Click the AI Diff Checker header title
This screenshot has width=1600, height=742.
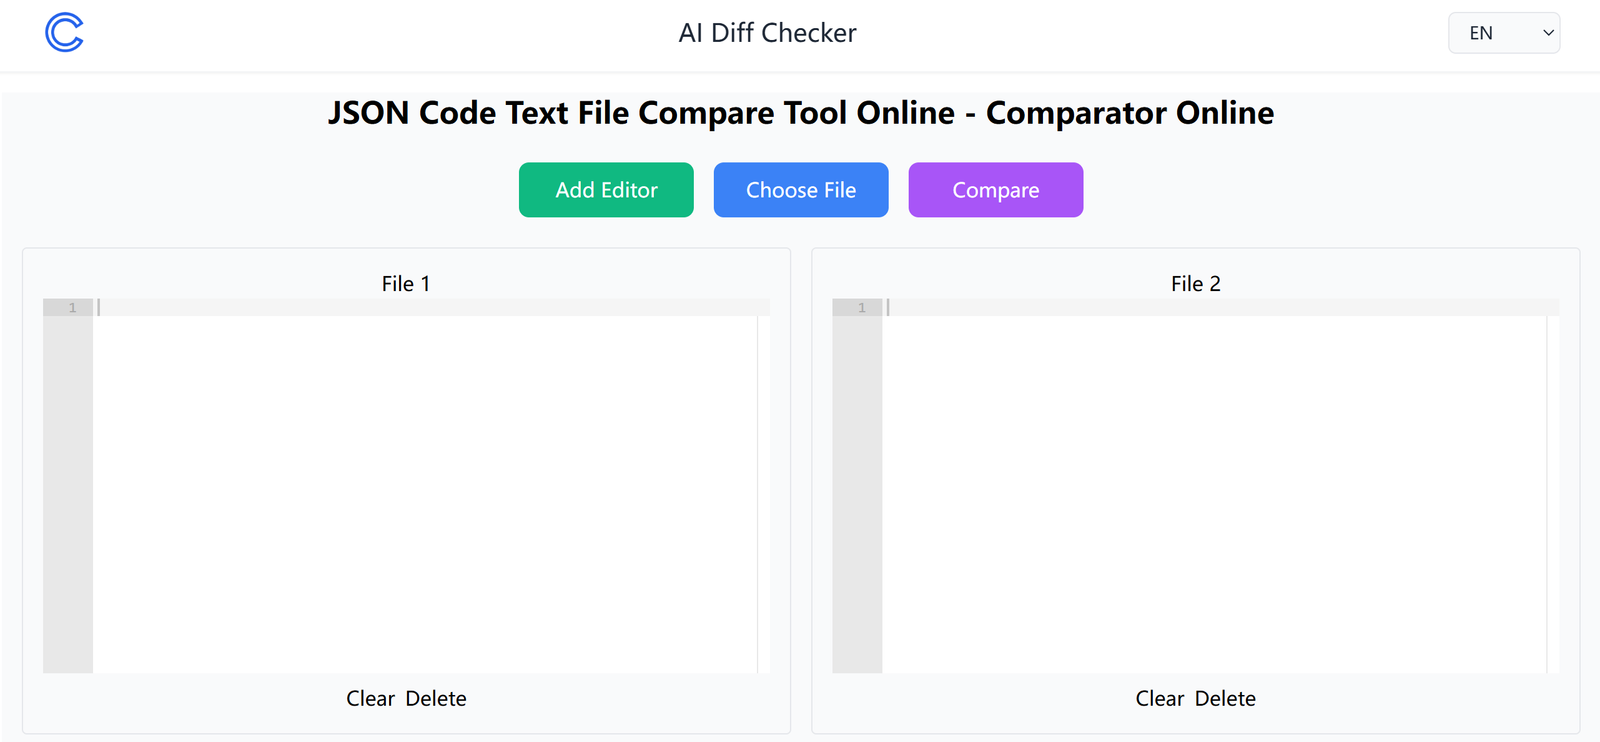767,33
